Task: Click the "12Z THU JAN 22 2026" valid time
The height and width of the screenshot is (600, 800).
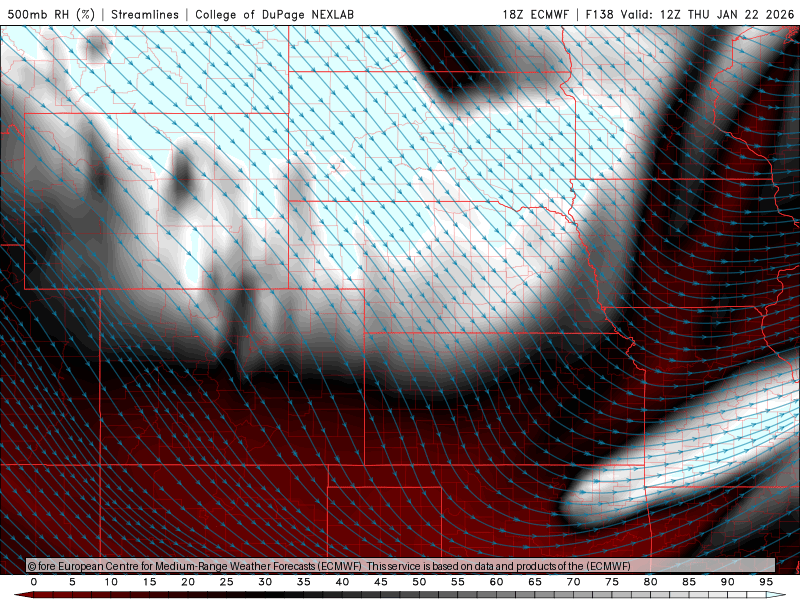Action: 727,14
